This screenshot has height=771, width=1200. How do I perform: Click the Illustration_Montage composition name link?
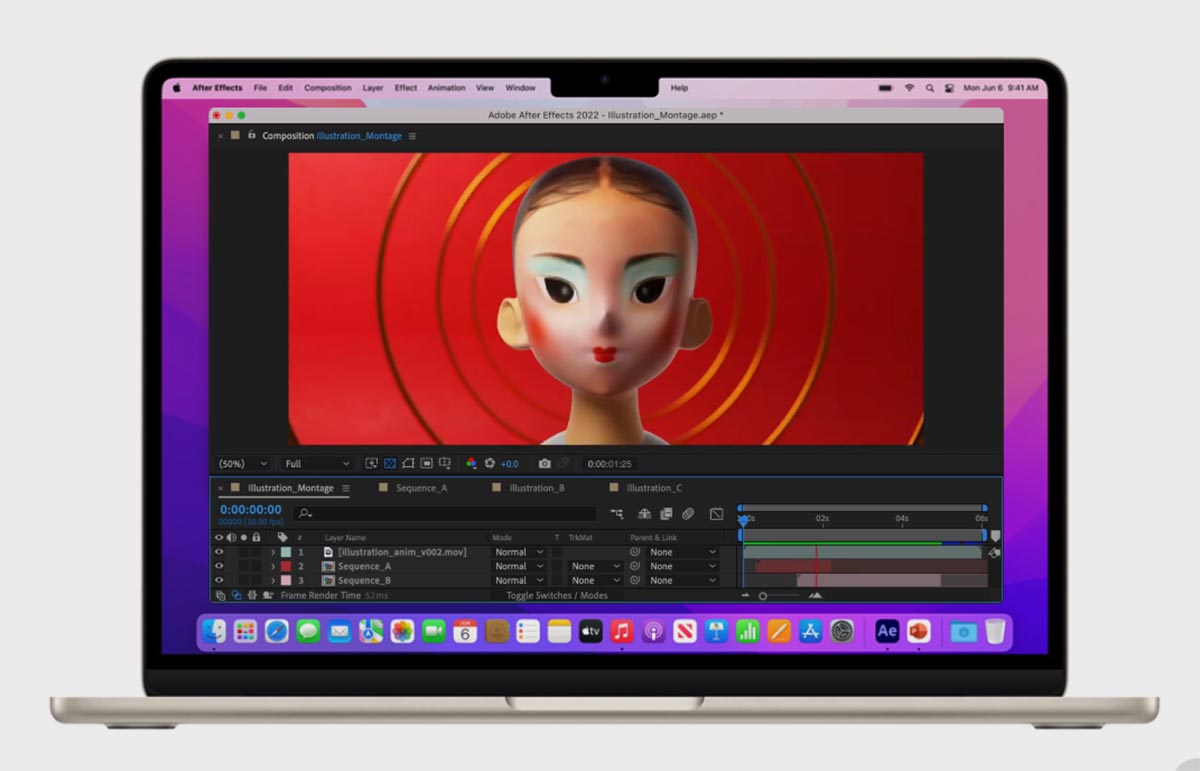359,136
